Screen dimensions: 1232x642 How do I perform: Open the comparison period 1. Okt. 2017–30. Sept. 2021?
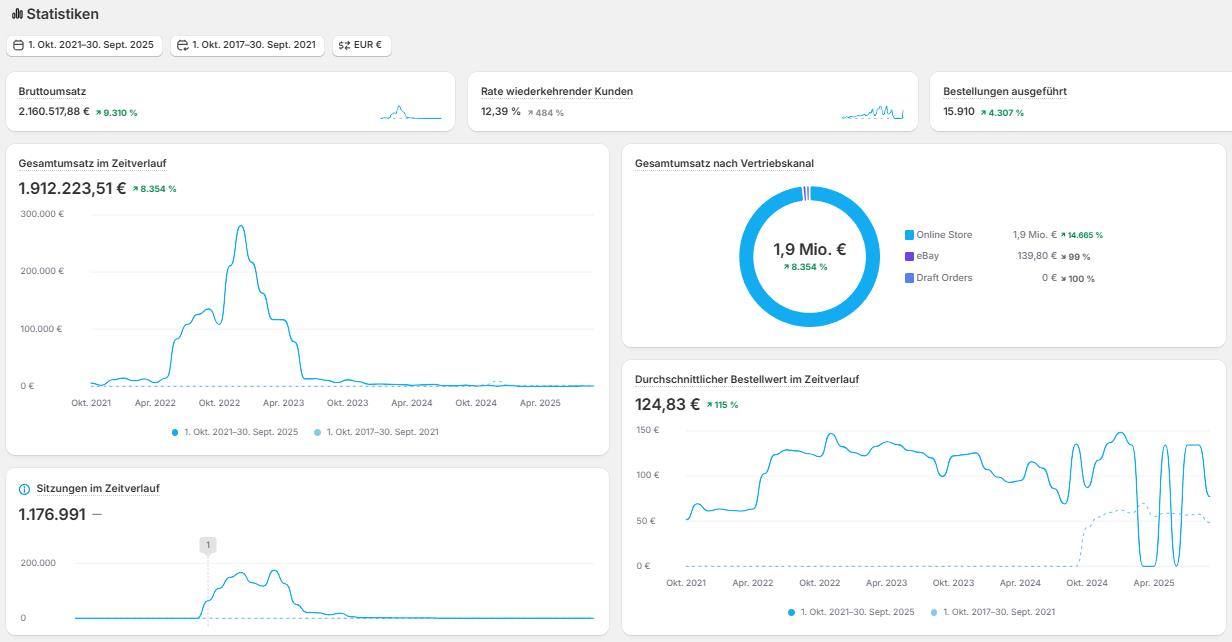[247, 45]
